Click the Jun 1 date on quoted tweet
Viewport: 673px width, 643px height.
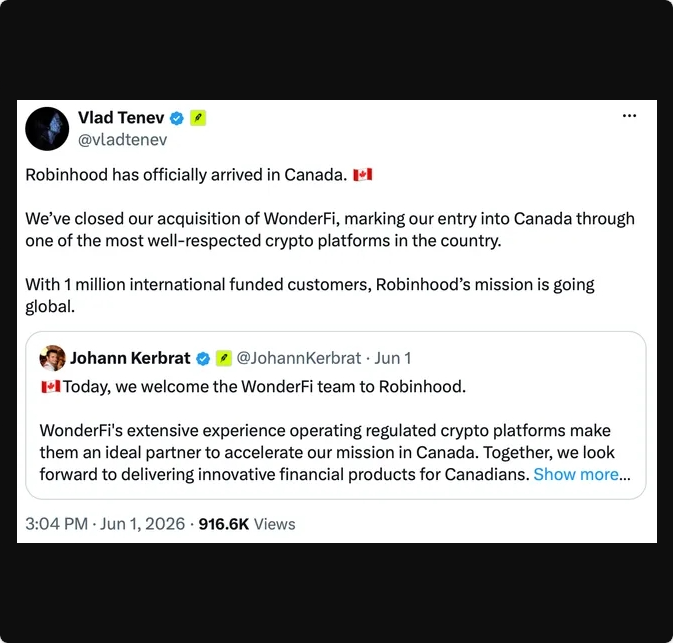point(393,358)
